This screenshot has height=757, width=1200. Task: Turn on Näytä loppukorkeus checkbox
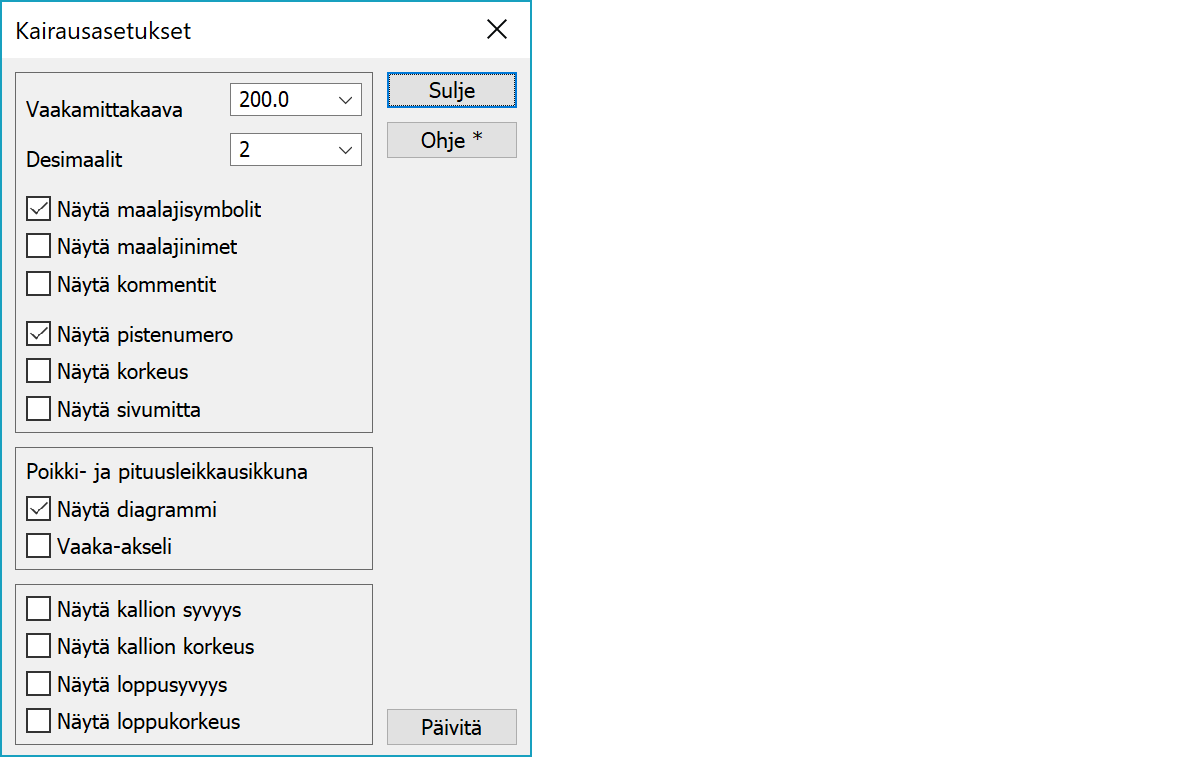pos(39,721)
